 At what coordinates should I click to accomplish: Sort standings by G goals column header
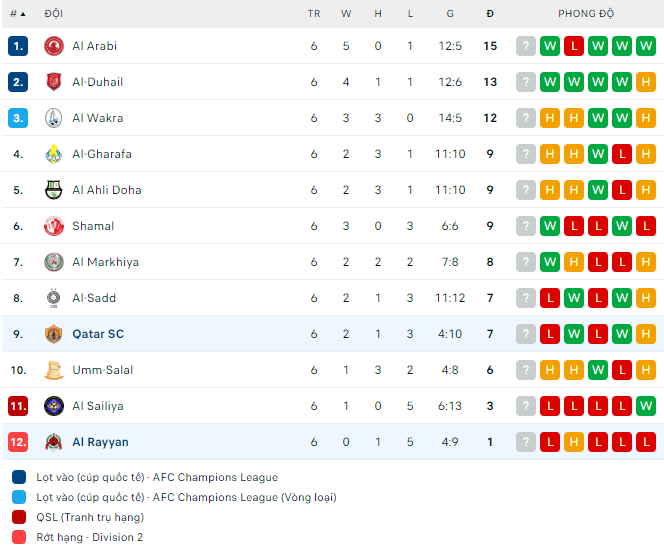click(x=450, y=14)
